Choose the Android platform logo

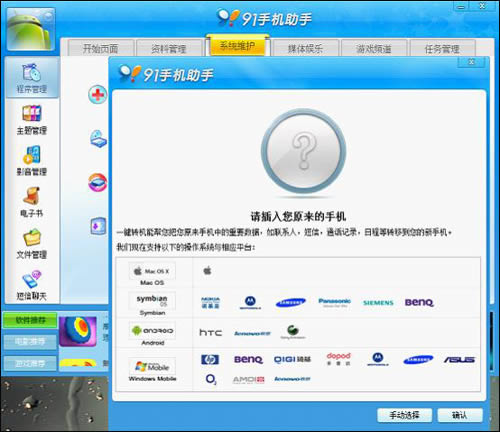pyautogui.click(x=152, y=330)
